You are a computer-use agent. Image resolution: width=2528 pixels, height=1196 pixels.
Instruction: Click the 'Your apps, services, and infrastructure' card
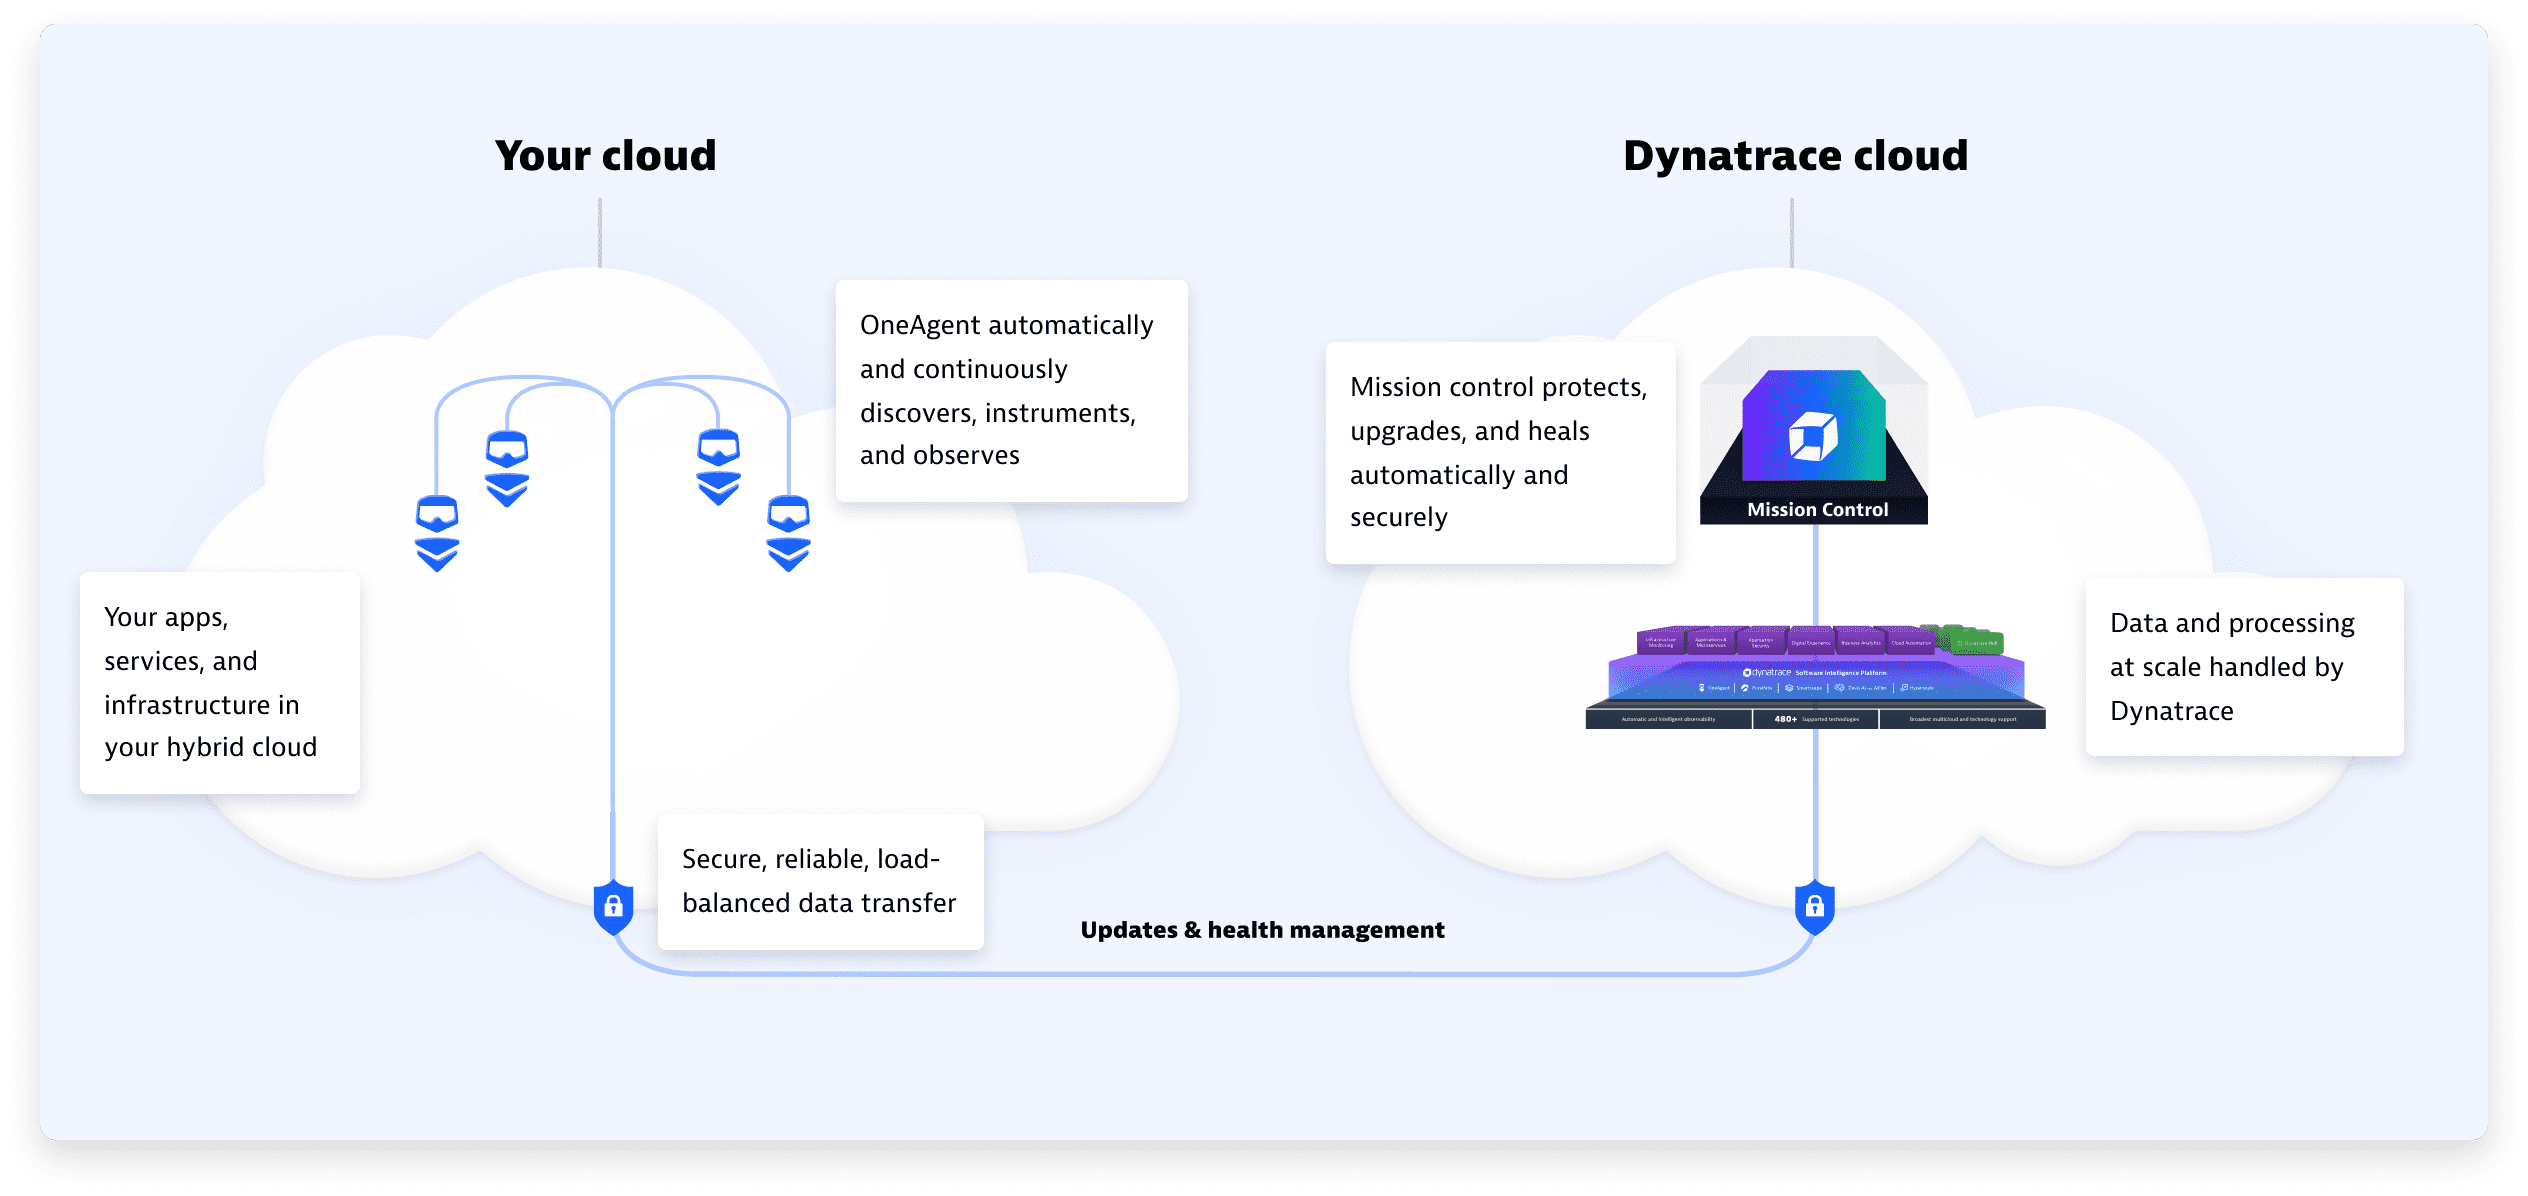click(220, 683)
